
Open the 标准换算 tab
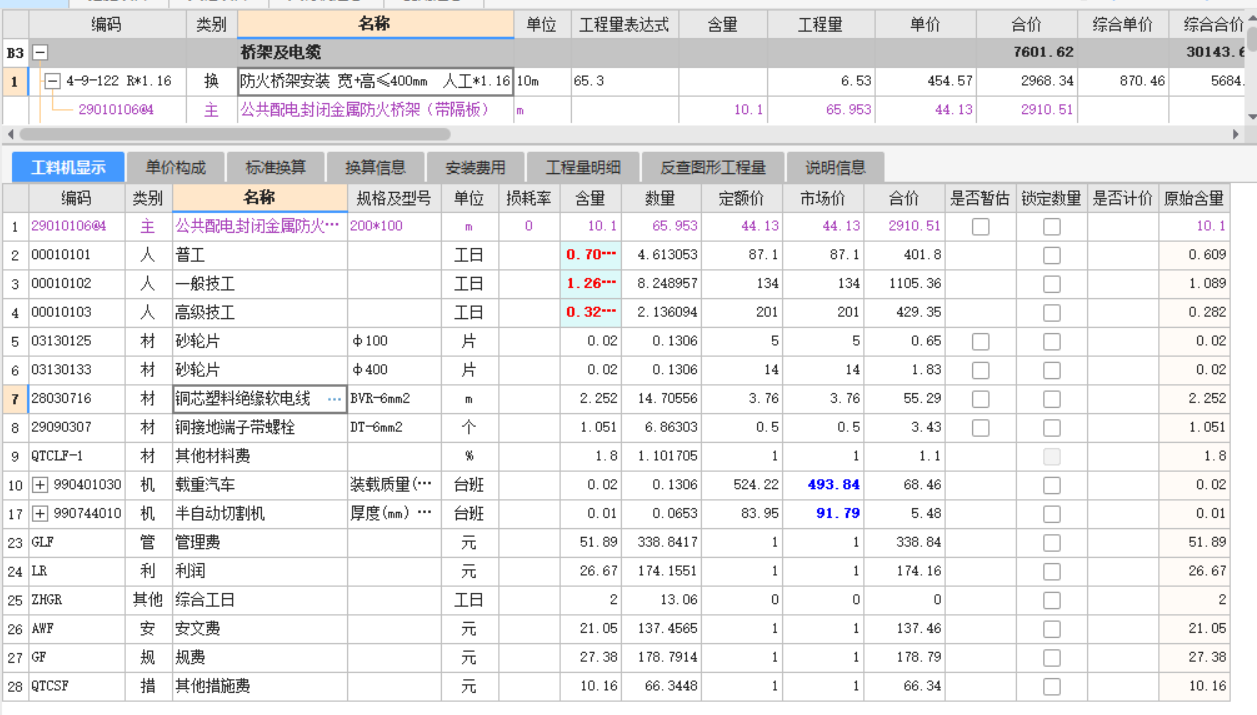pyautogui.click(x=275, y=168)
